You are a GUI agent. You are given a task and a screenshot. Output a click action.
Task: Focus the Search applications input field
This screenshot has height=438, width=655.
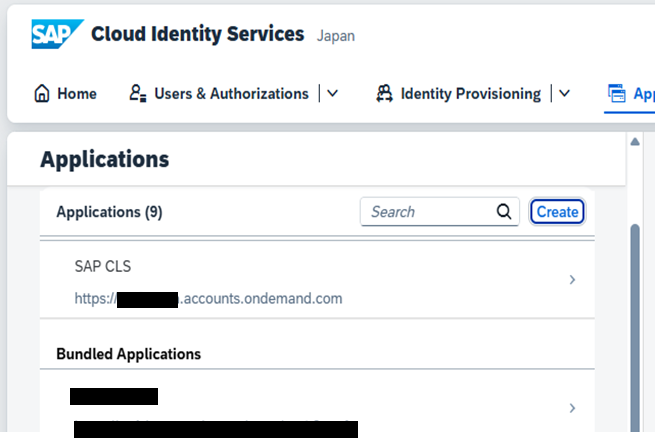pyautogui.click(x=428, y=212)
